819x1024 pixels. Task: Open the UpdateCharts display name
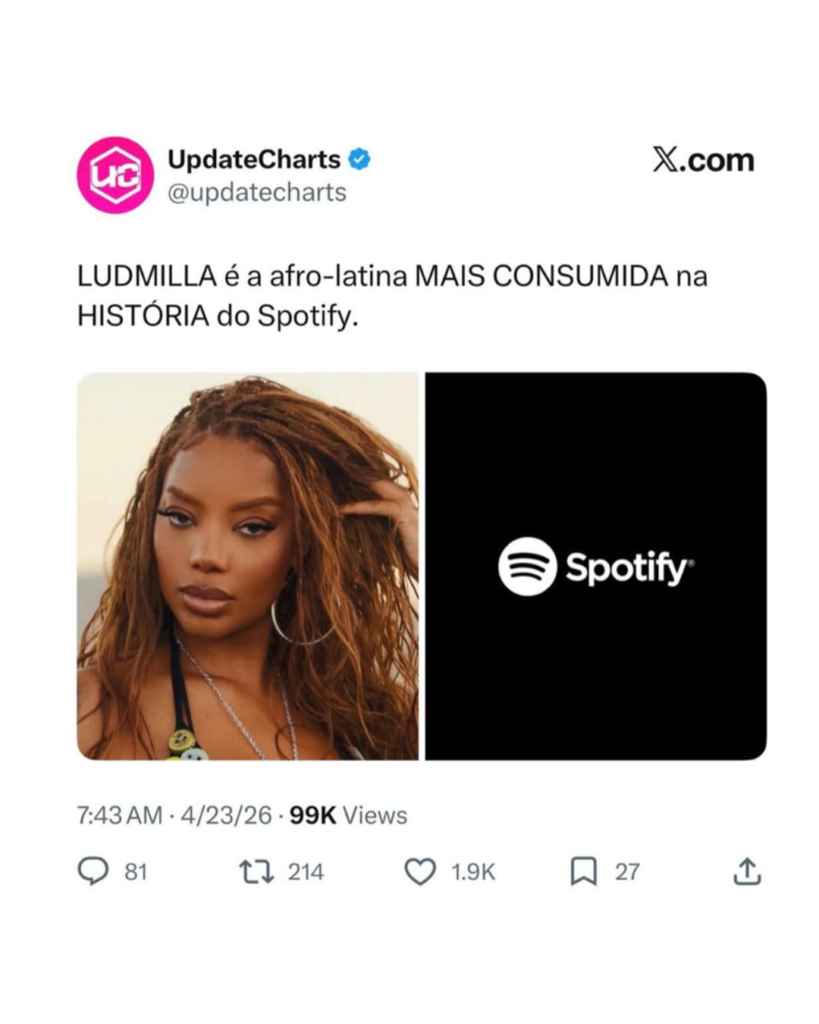click(254, 159)
